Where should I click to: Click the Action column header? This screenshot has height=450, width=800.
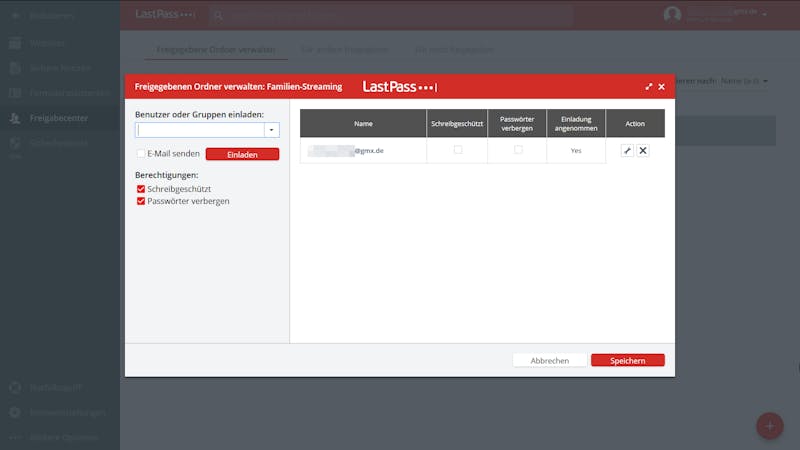[635, 123]
